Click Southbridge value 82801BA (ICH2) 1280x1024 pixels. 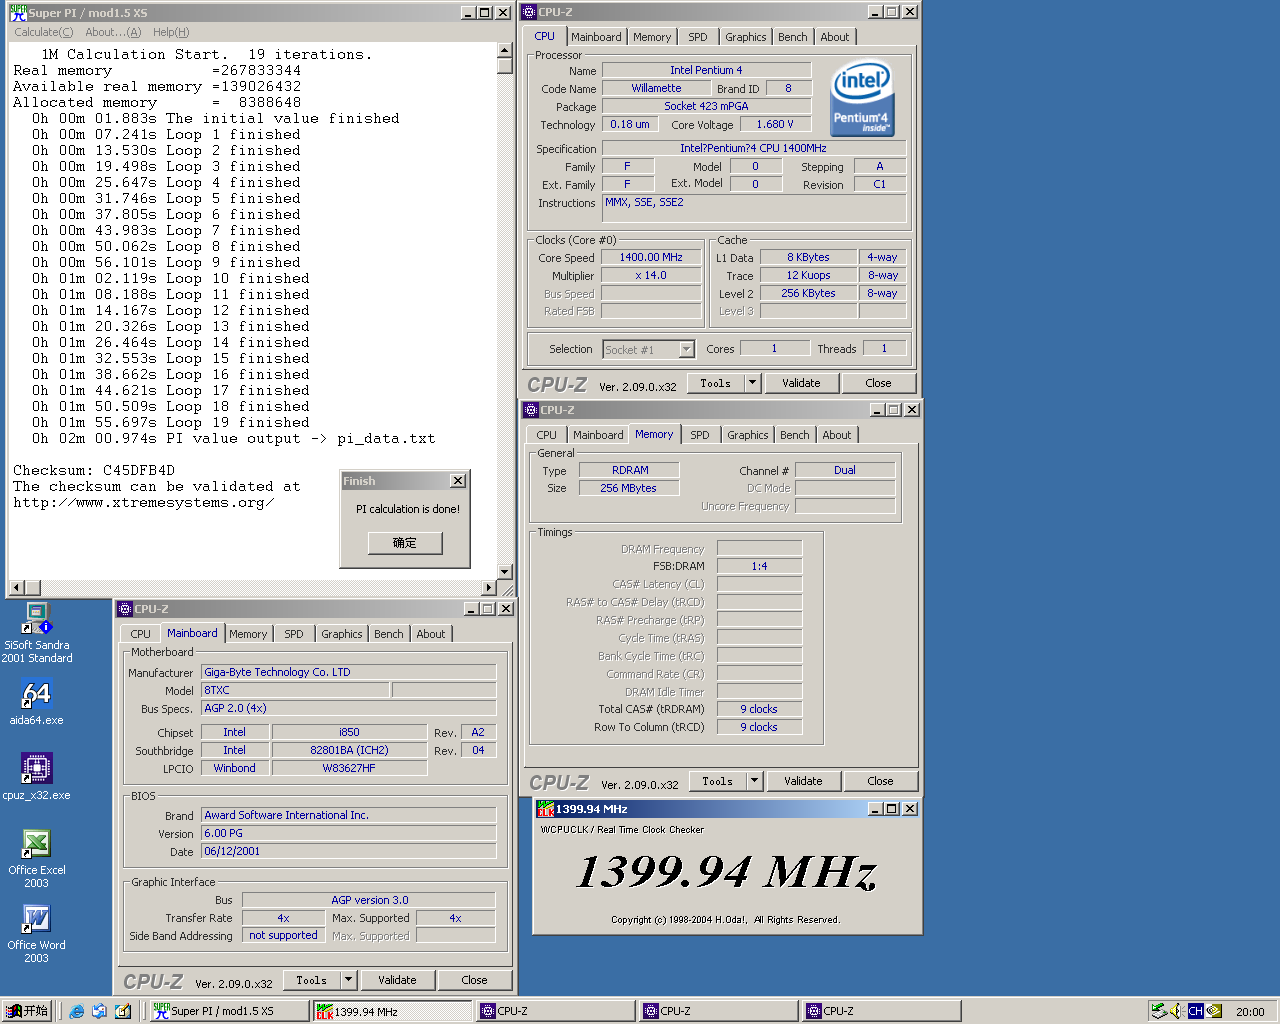click(349, 750)
